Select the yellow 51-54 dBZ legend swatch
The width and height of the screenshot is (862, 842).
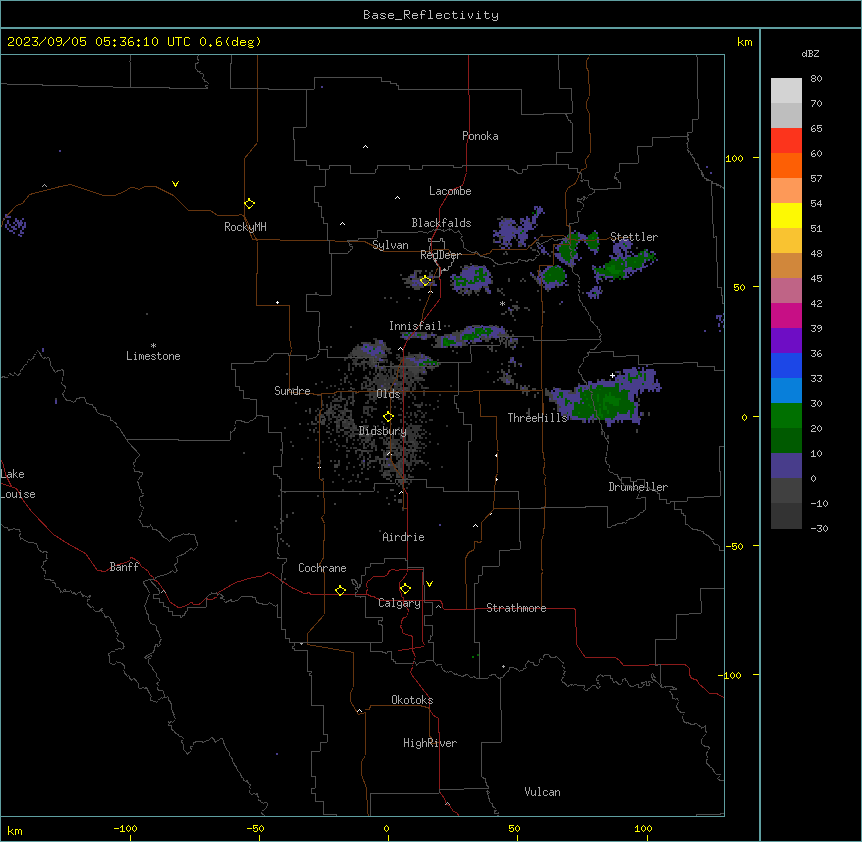point(786,216)
